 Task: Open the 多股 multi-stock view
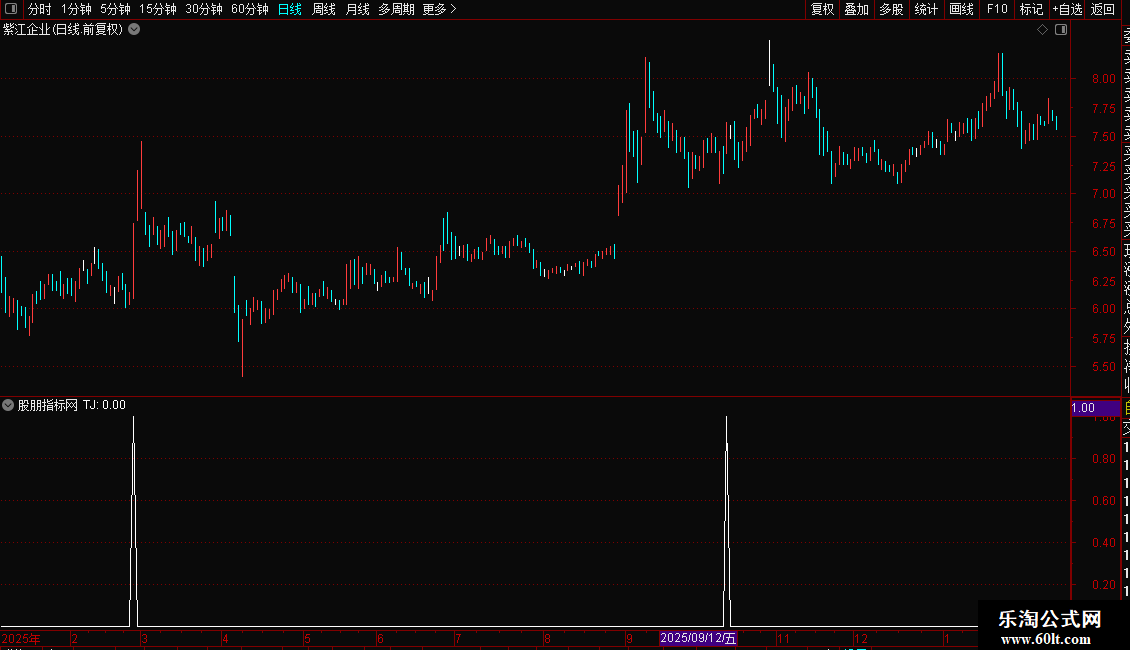click(891, 9)
